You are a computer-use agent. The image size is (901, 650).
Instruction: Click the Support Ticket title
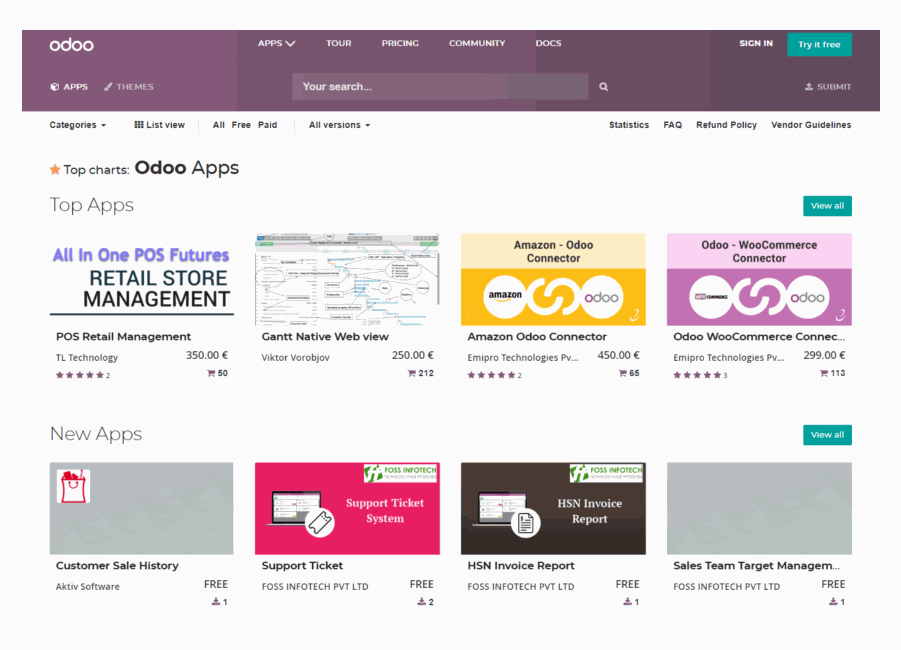point(302,566)
